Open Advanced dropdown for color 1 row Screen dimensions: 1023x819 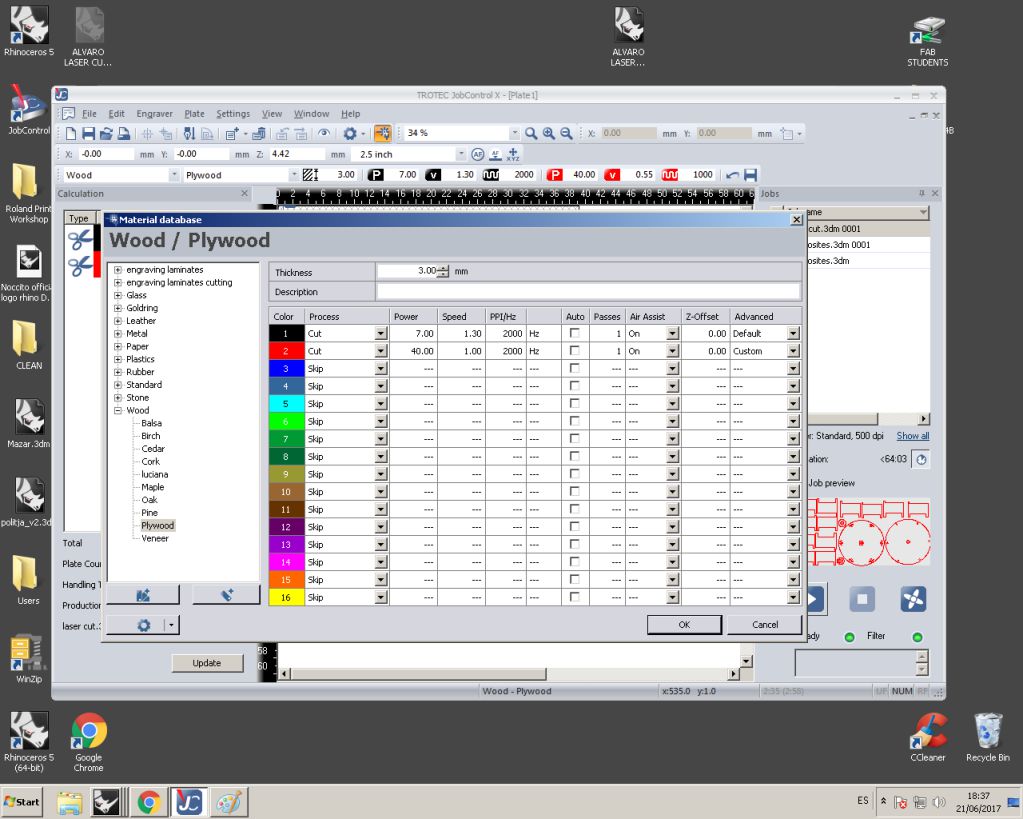[793, 333]
